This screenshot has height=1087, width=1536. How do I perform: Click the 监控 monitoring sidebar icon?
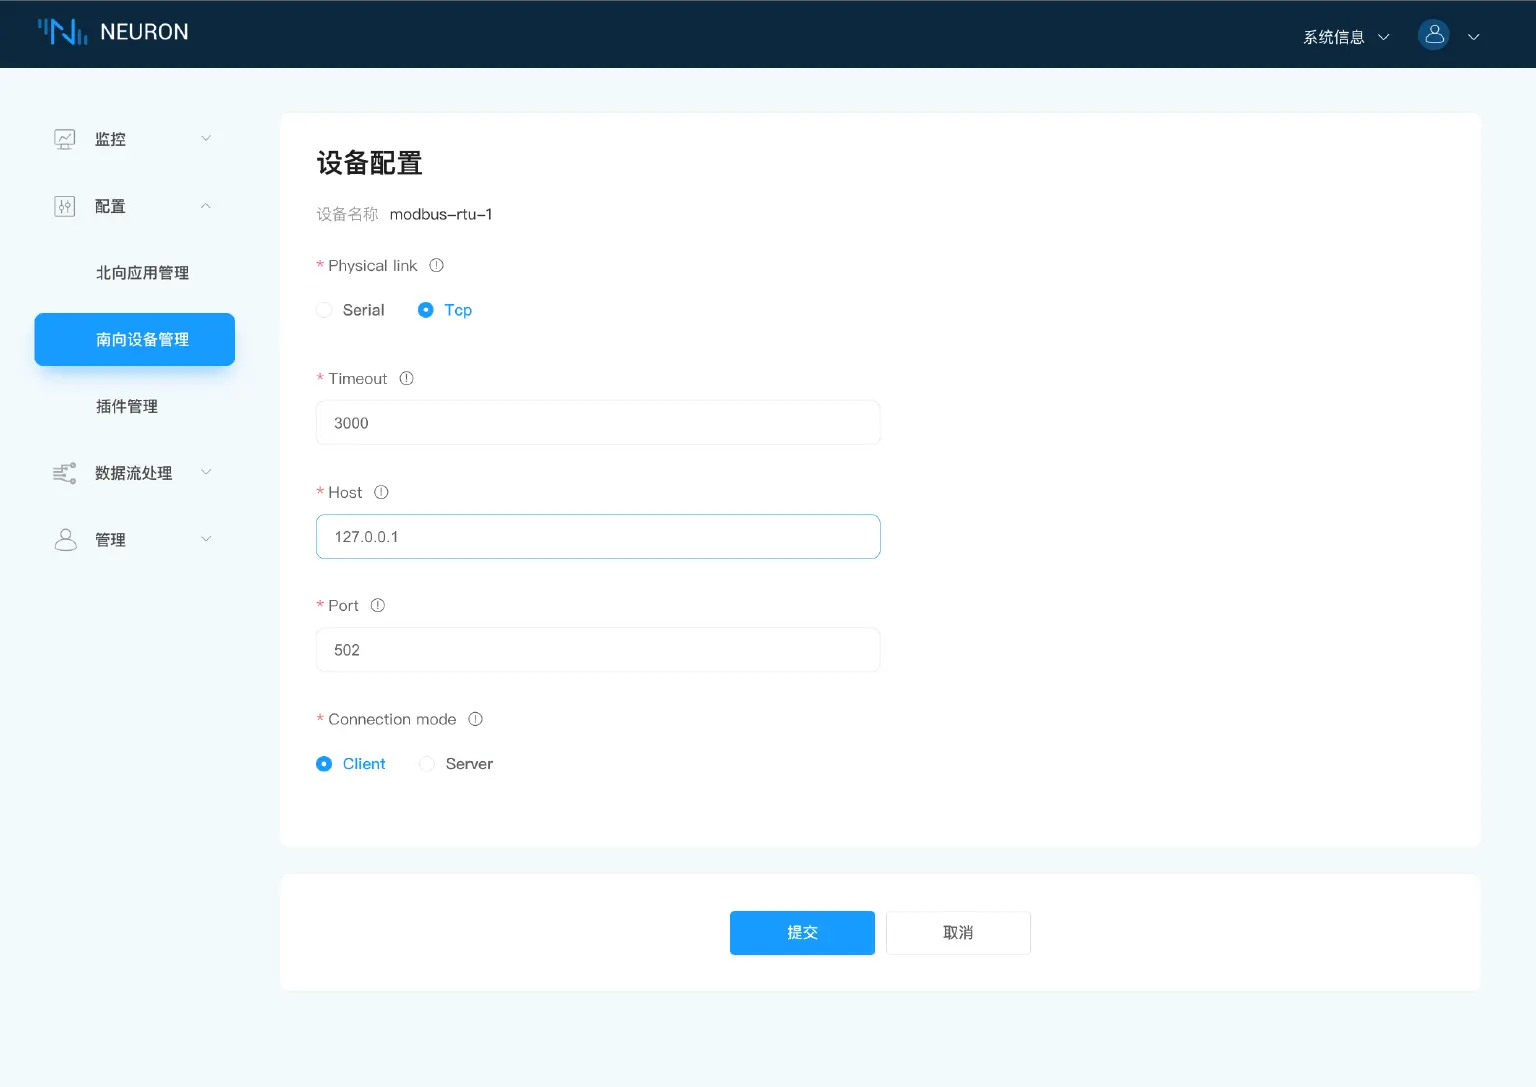pos(64,138)
